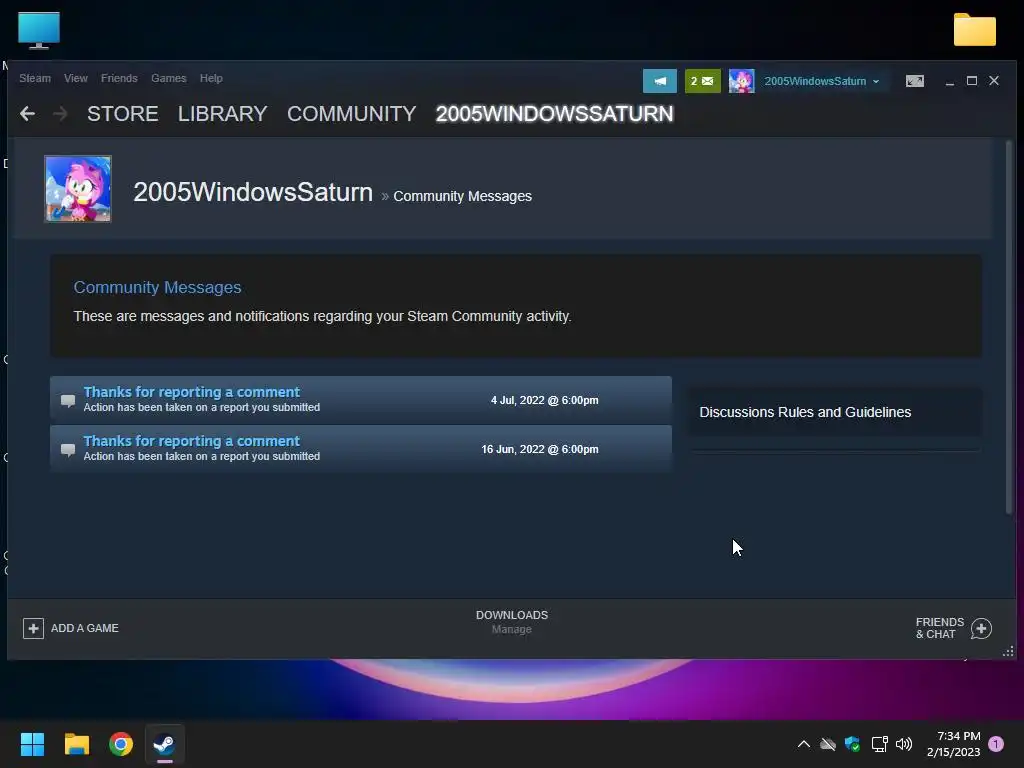This screenshot has height=768, width=1024.
Task: Go forward with the right arrow
Action: pyautogui.click(x=60, y=114)
